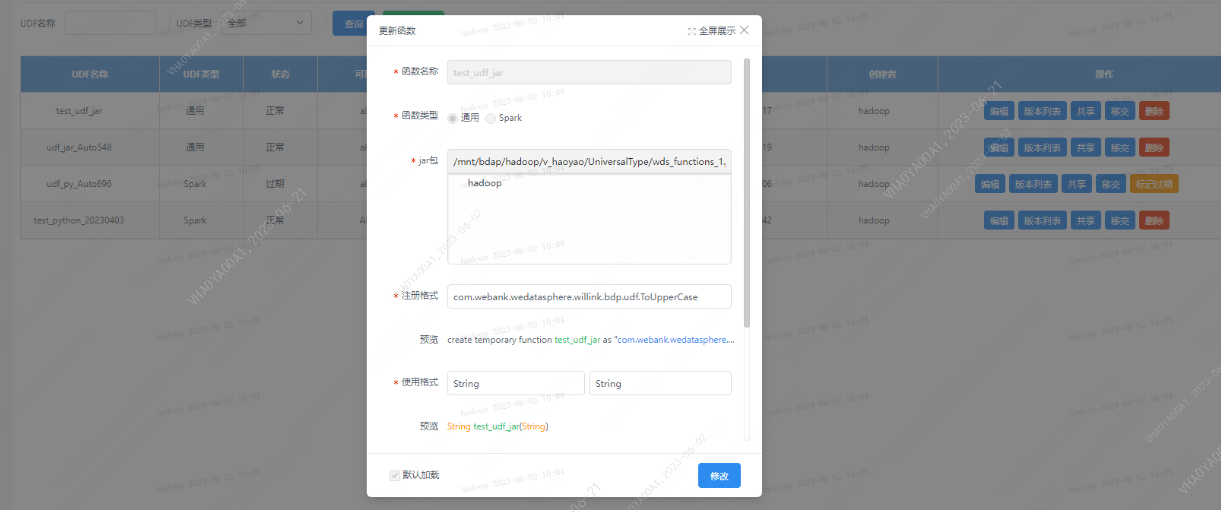Select the Spark function type radio

(491, 118)
